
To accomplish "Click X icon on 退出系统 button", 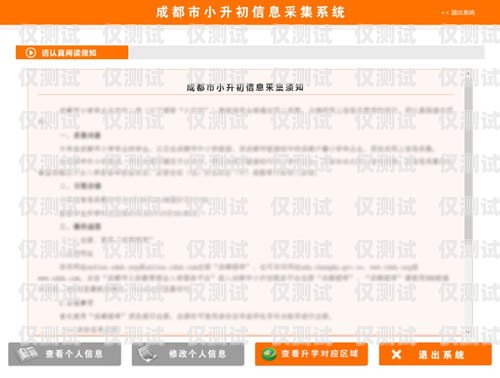I will [396, 354].
